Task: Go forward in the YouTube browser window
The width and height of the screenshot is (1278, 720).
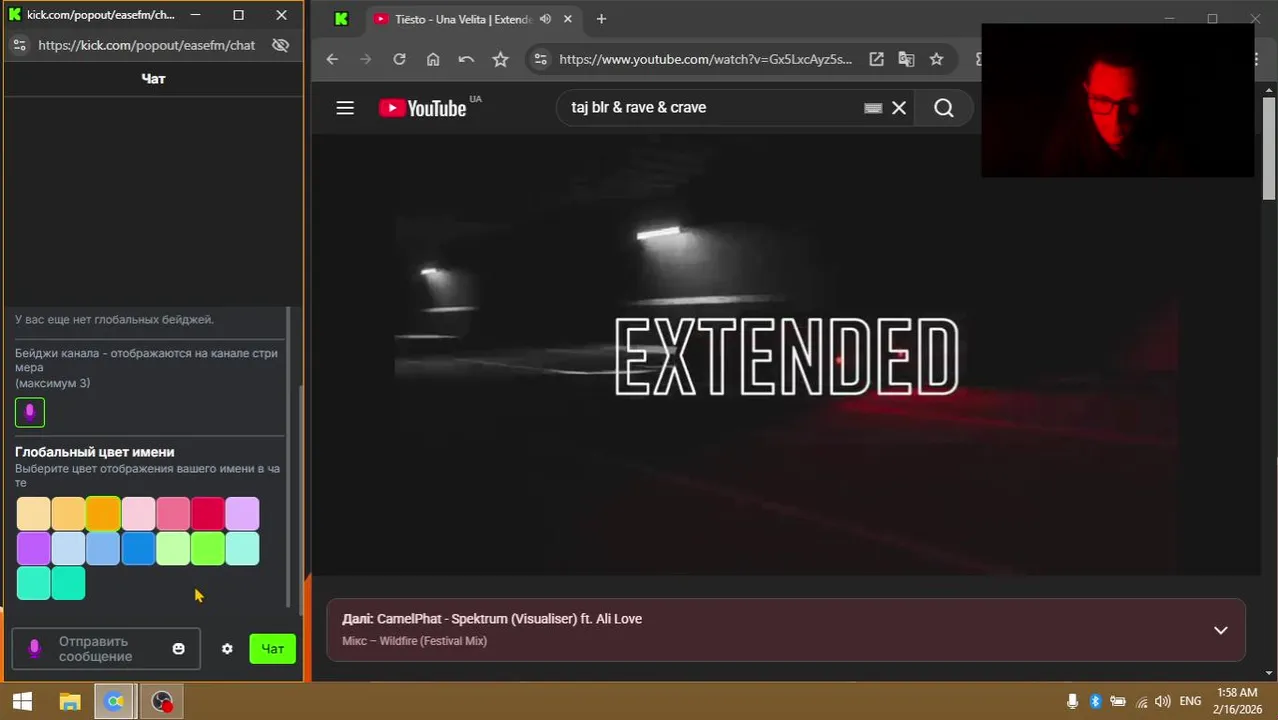Action: [366, 60]
